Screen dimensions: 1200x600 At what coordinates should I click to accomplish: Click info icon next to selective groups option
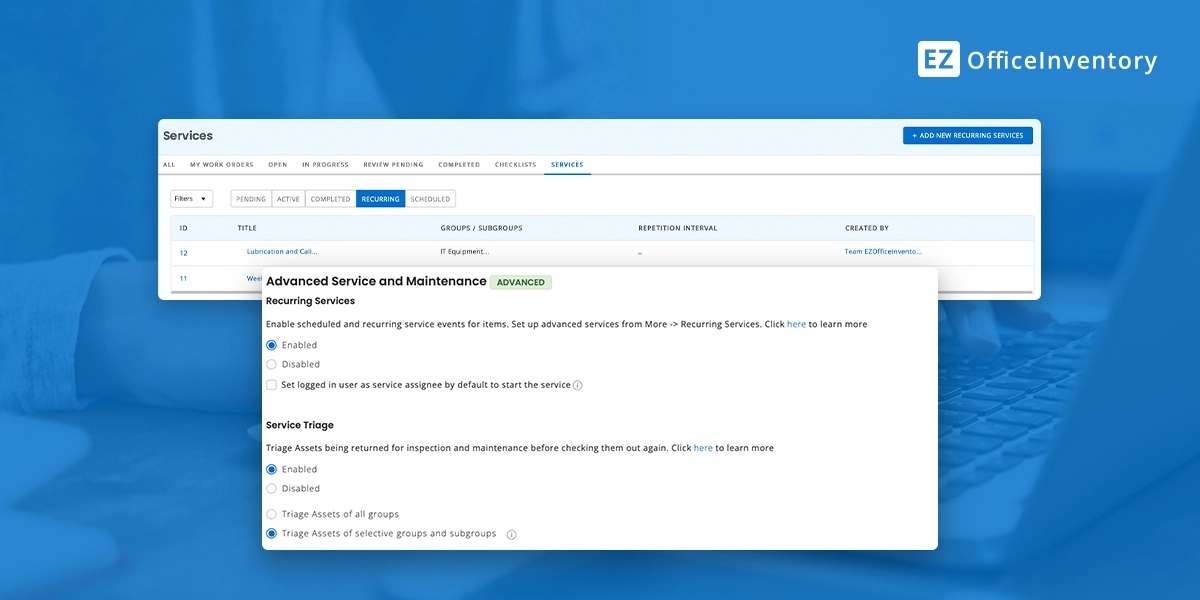pos(511,533)
